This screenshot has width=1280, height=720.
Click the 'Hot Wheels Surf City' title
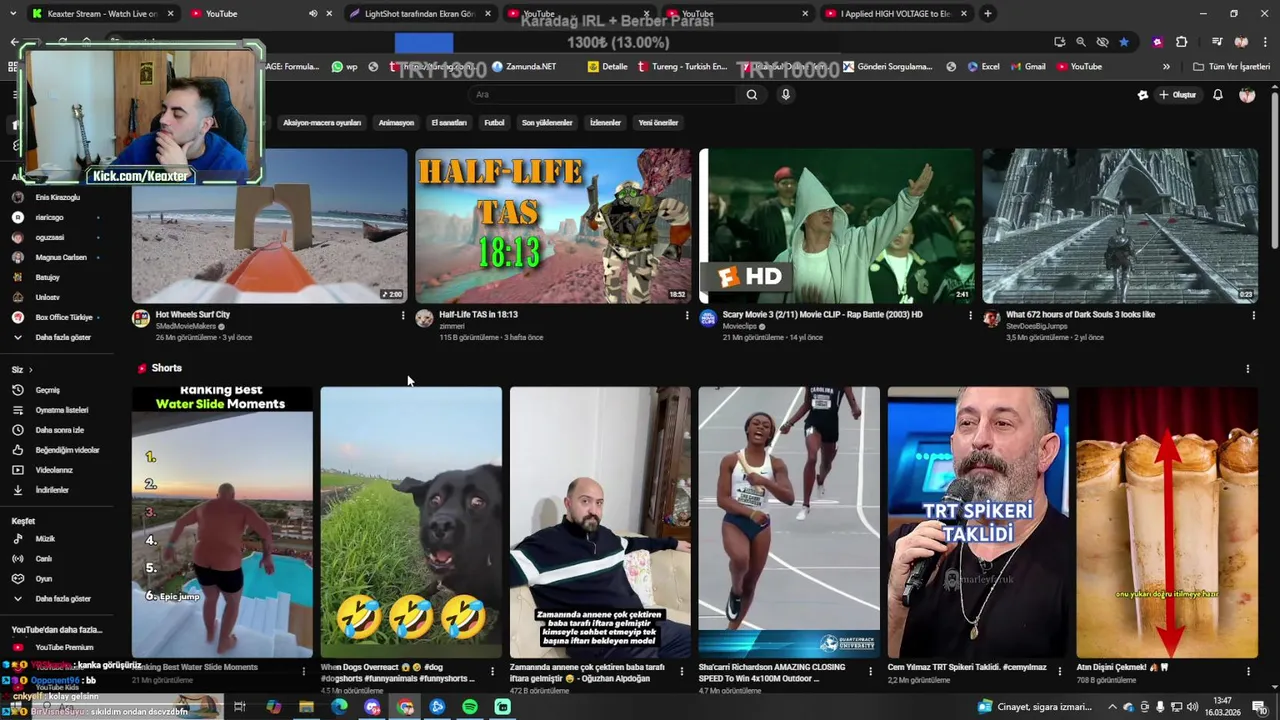[192, 314]
